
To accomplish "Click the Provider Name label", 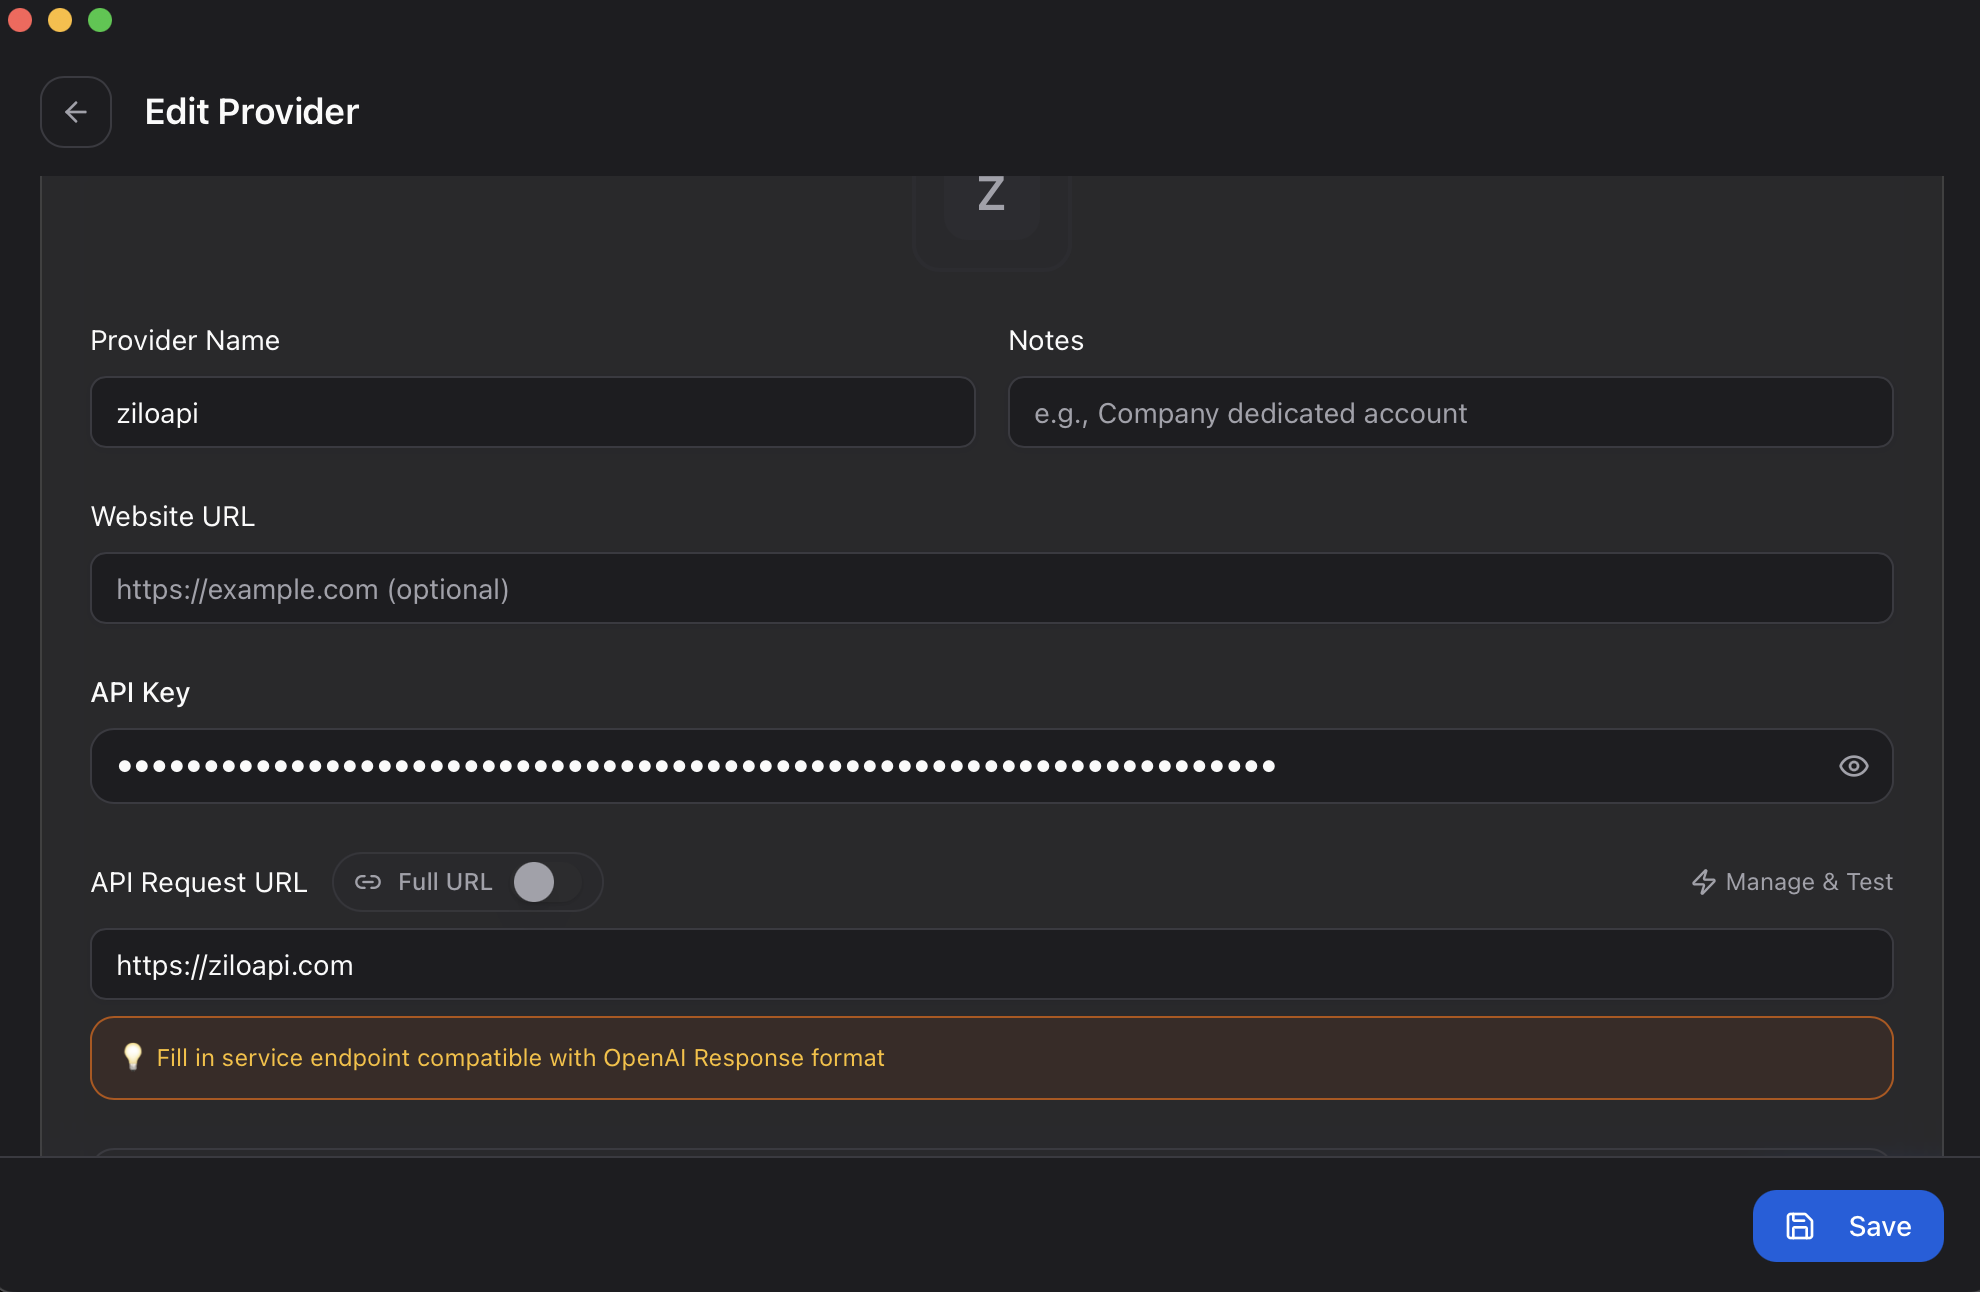I will 185,341.
